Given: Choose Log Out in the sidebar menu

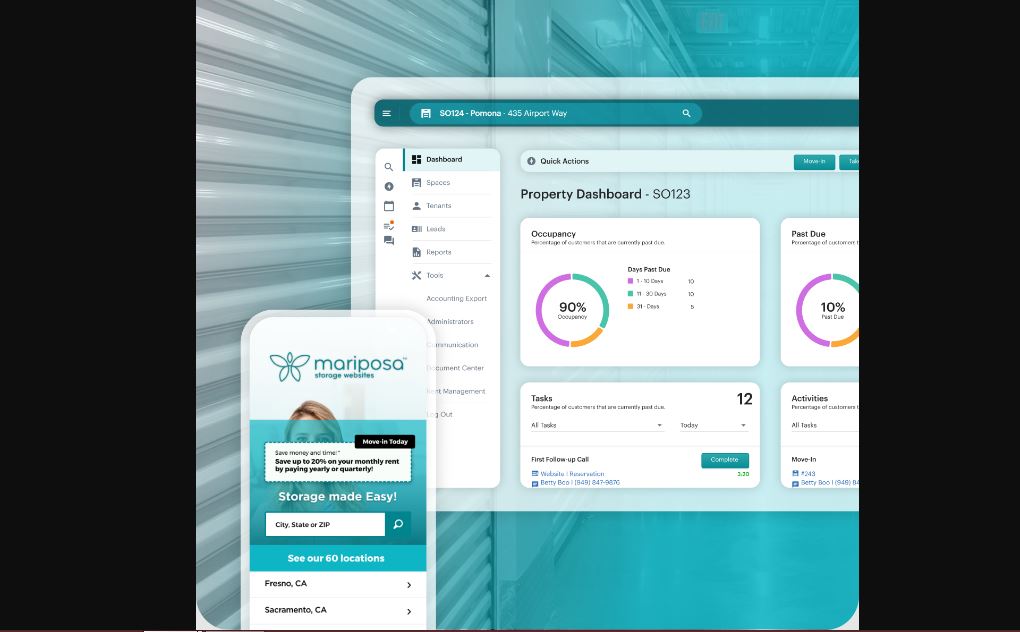Looking at the screenshot, I should 439,414.
